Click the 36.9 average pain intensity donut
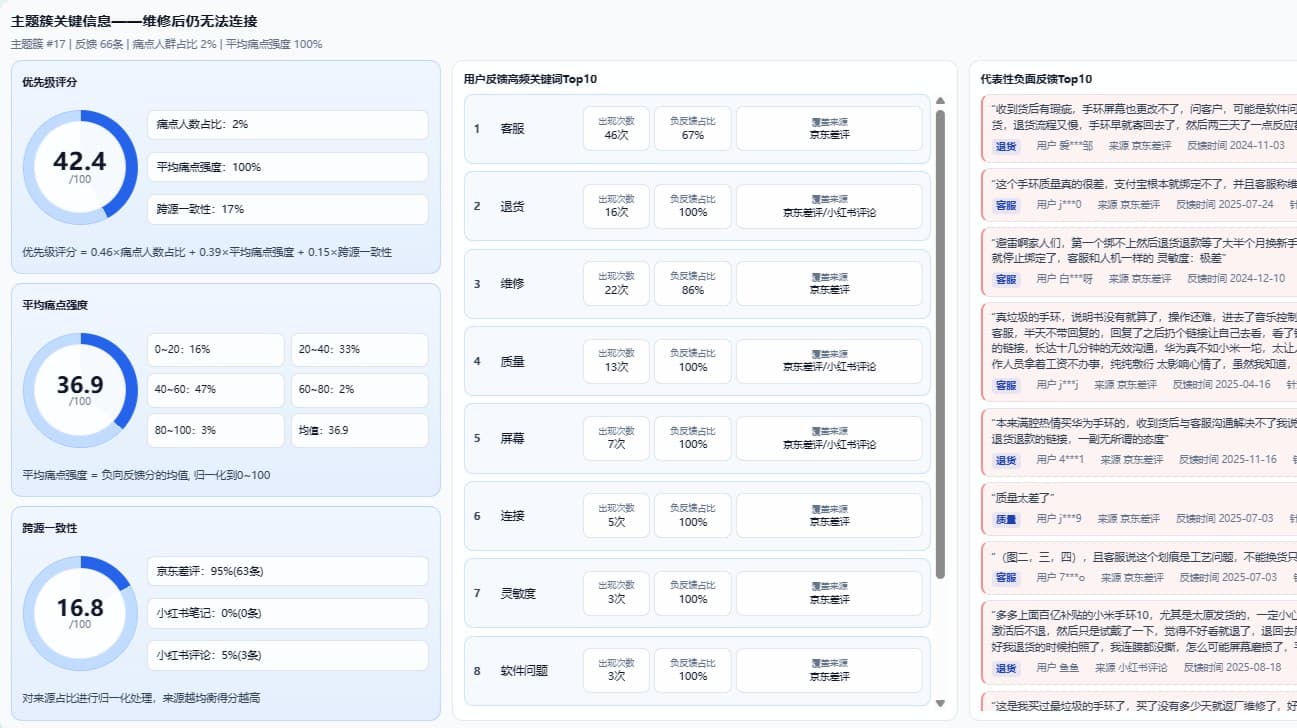The width and height of the screenshot is (1297, 728). tap(80, 390)
